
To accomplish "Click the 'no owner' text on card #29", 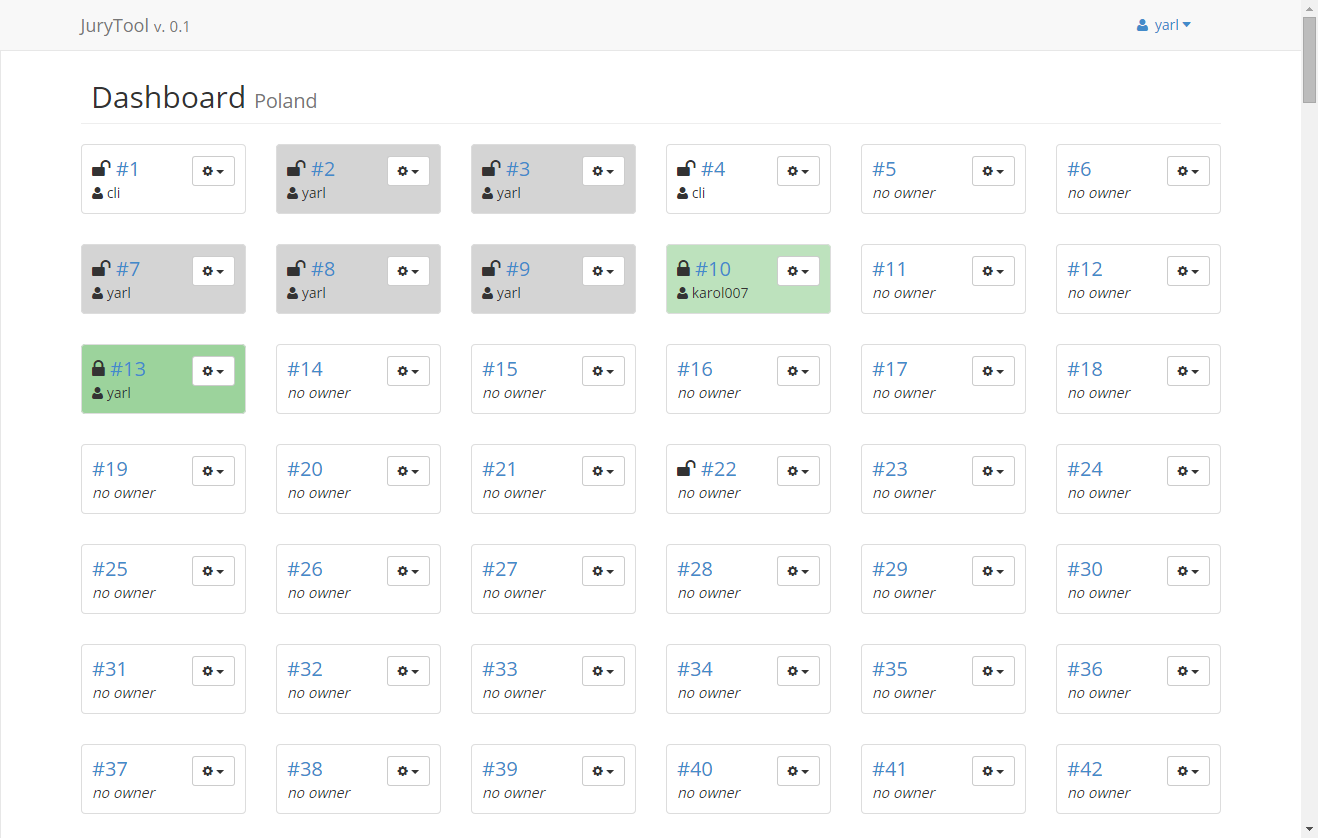I will [x=904, y=593].
